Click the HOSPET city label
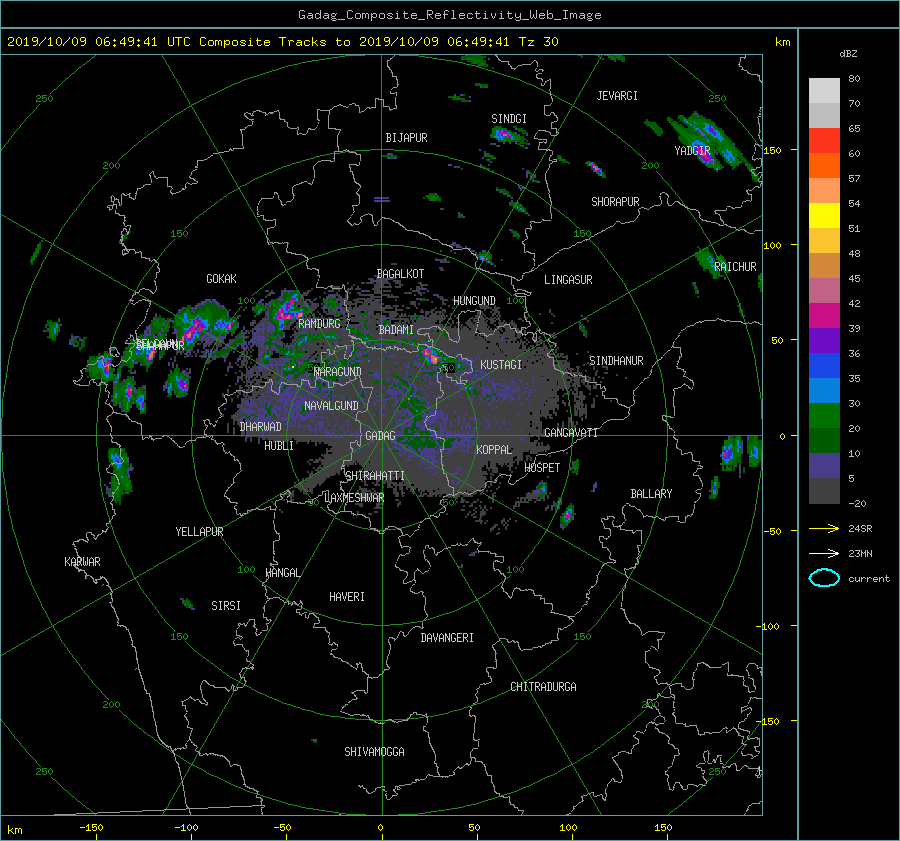The height and width of the screenshot is (841, 900). pyautogui.click(x=542, y=468)
